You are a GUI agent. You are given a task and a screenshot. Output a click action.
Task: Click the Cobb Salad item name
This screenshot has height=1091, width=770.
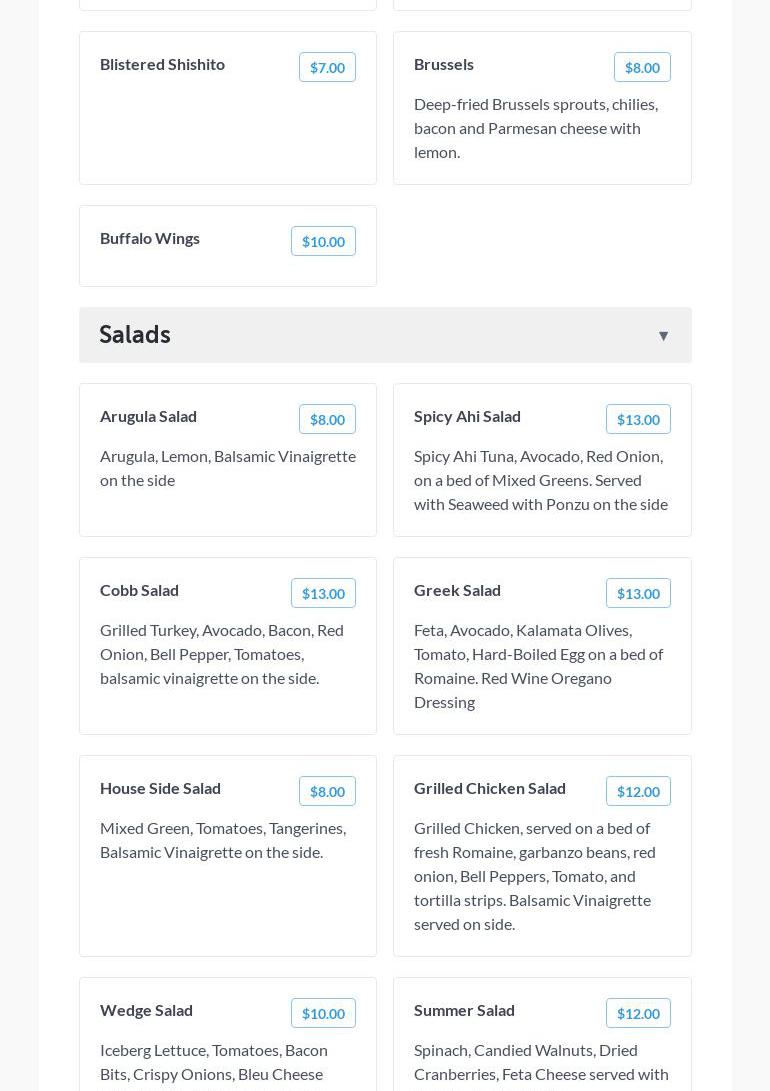pyautogui.click(x=139, y=590)
